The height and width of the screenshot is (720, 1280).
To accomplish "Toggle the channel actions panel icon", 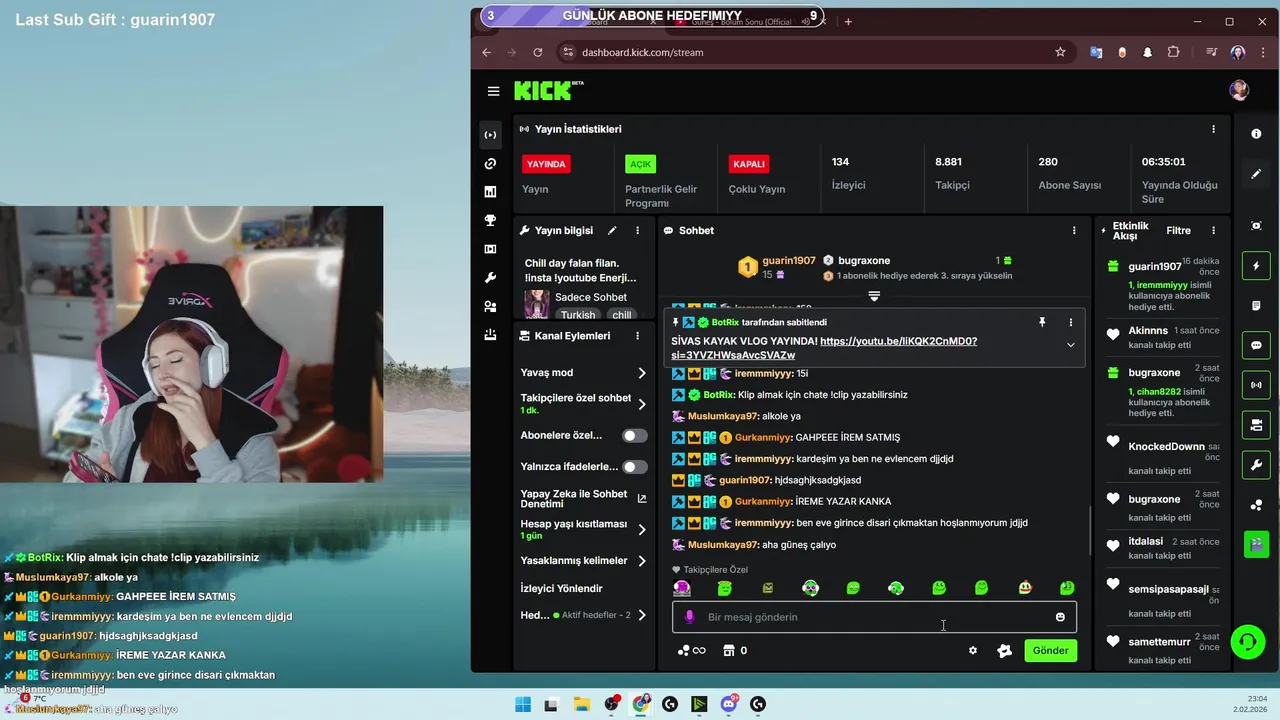I will (x=1256, y=425).
